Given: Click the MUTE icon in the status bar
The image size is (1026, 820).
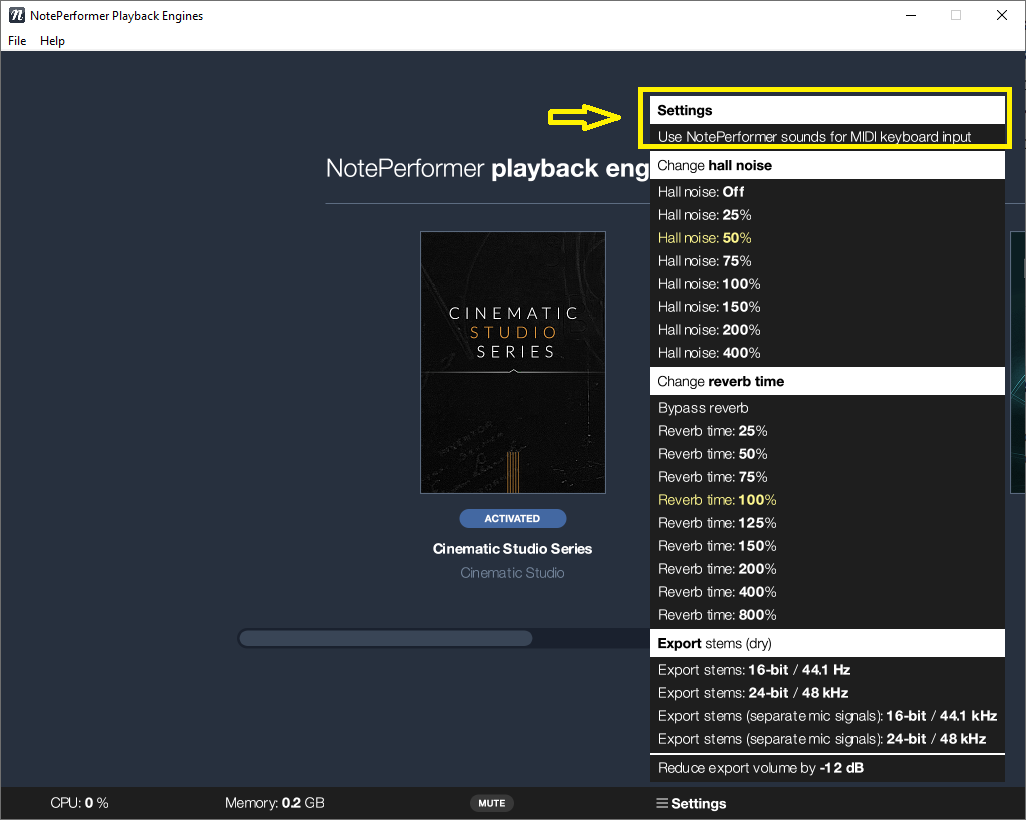Looking at the screenshot, I should 491,803.
